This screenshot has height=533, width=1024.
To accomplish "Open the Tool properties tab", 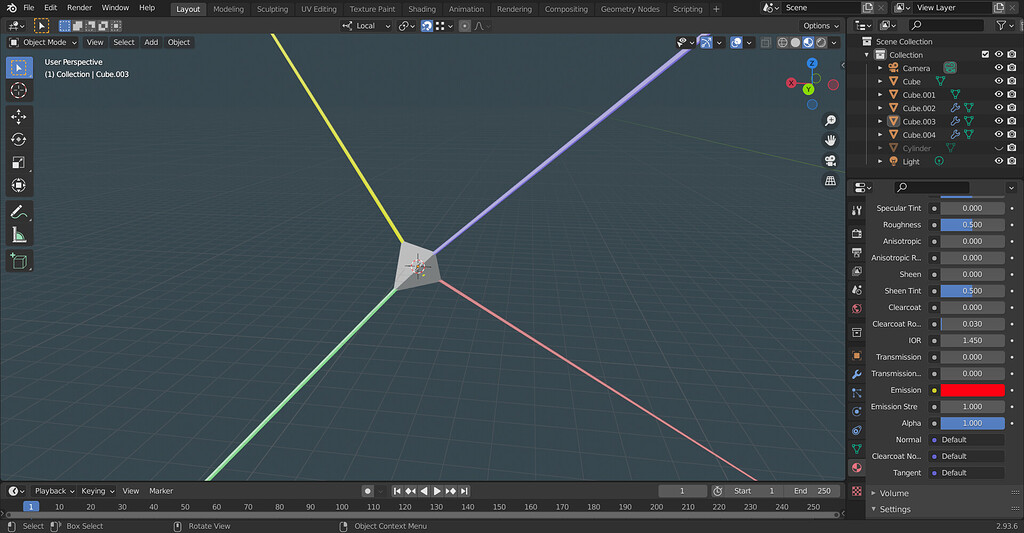I will coord(857,210).
